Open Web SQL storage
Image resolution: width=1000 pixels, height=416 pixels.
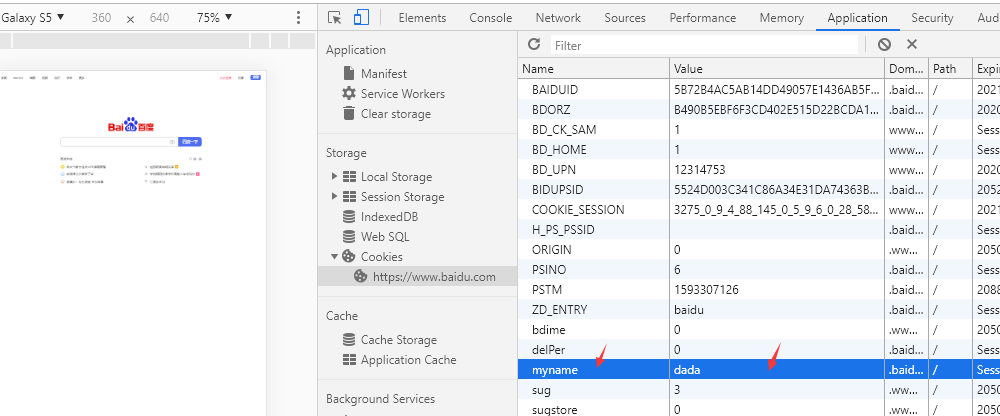[x=385, y=237]
